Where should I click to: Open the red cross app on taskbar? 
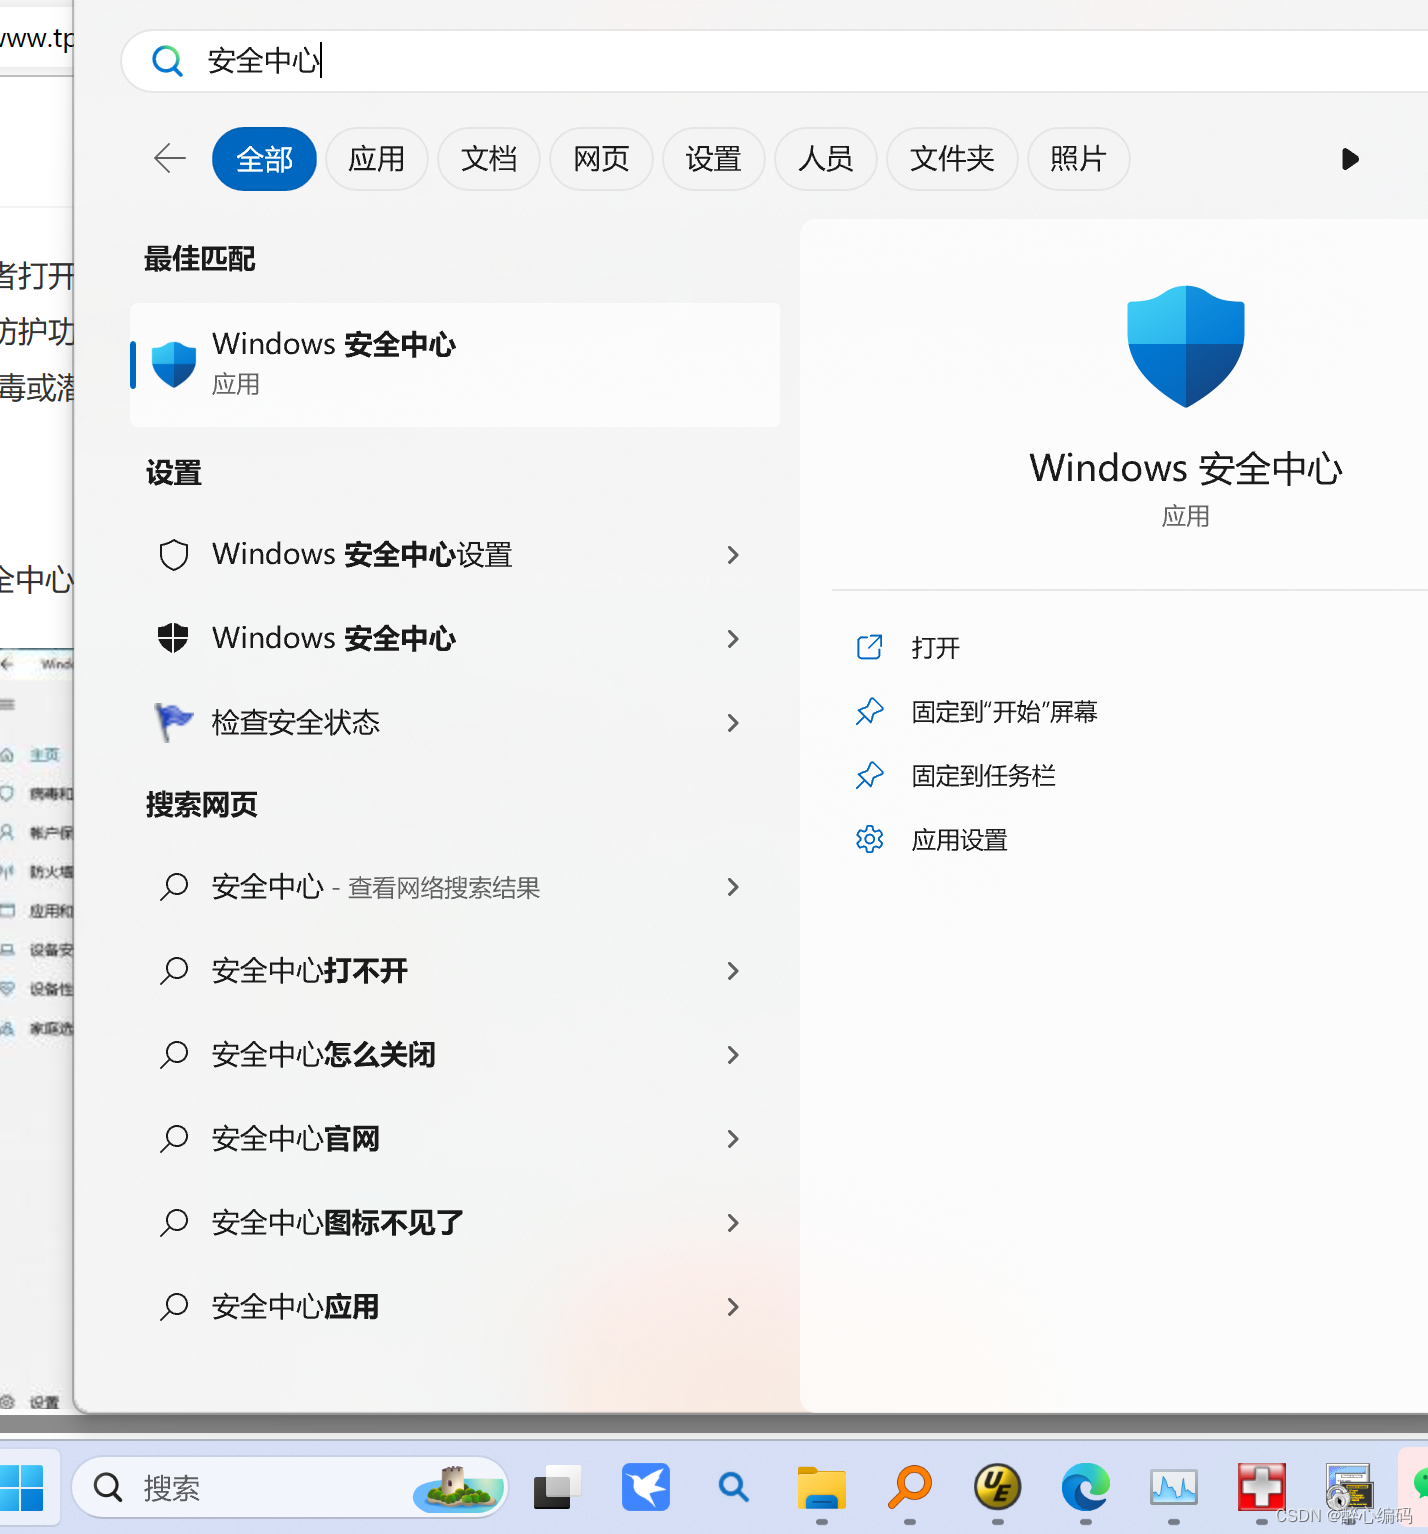1262,1488
